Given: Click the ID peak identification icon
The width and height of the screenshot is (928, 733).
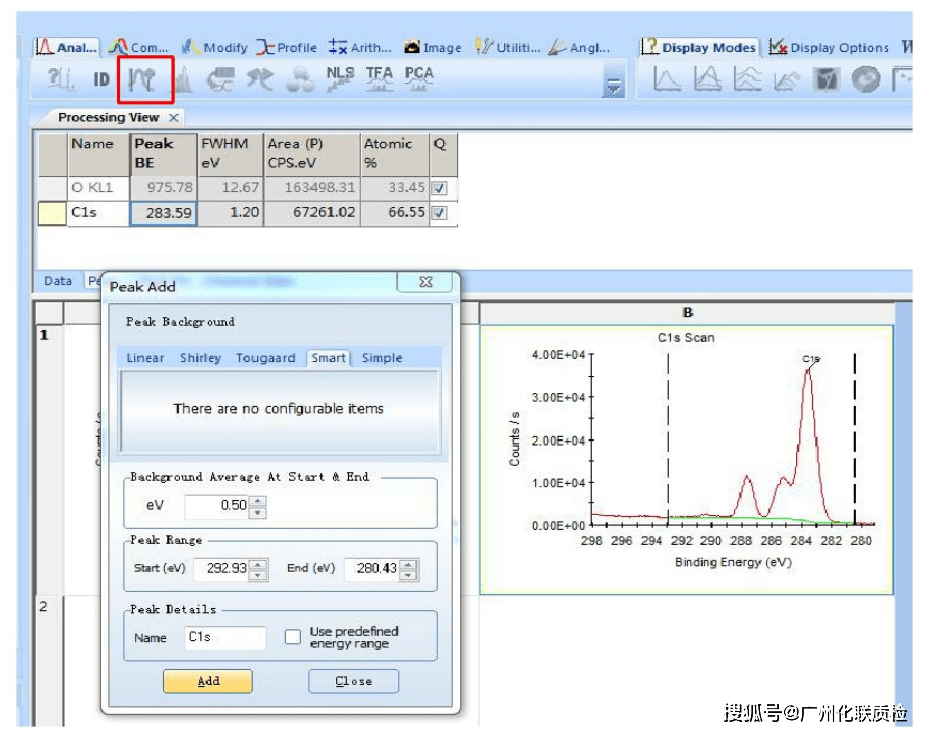Looking at the screenshot, I should (x=101, y=79).
